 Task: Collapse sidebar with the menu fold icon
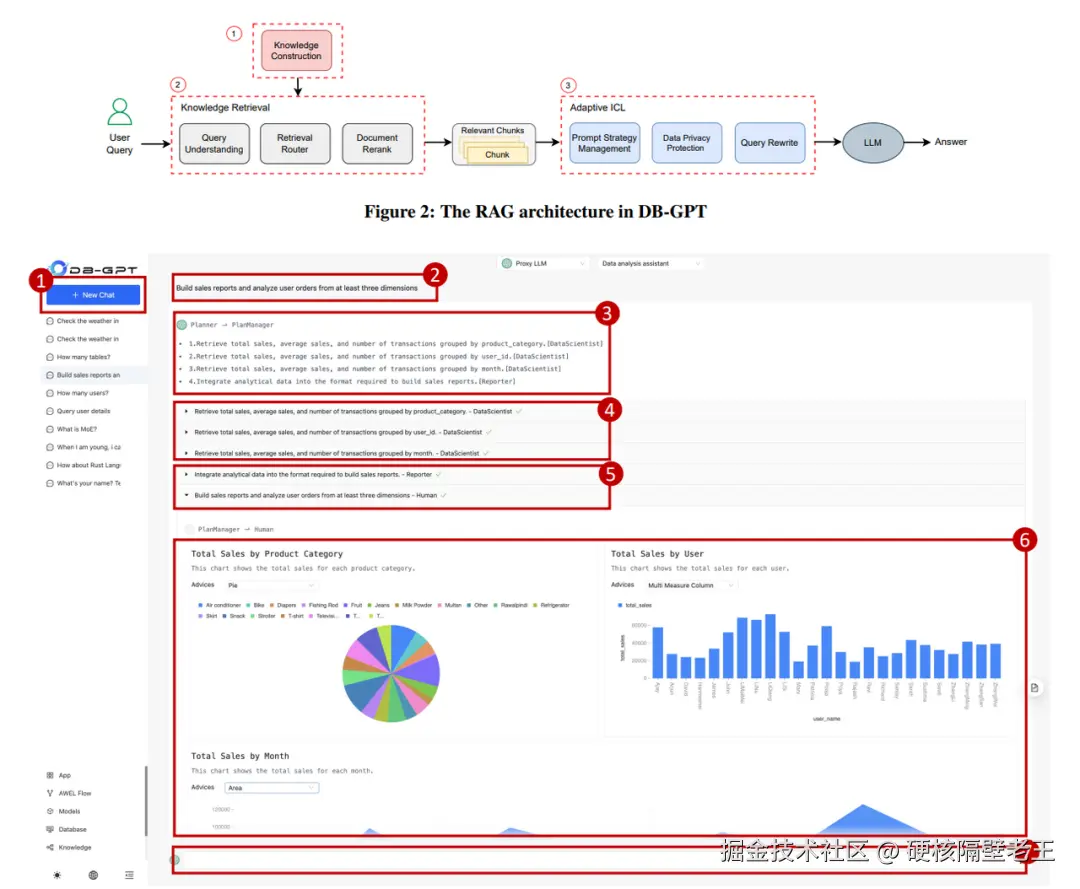point(129,875)
